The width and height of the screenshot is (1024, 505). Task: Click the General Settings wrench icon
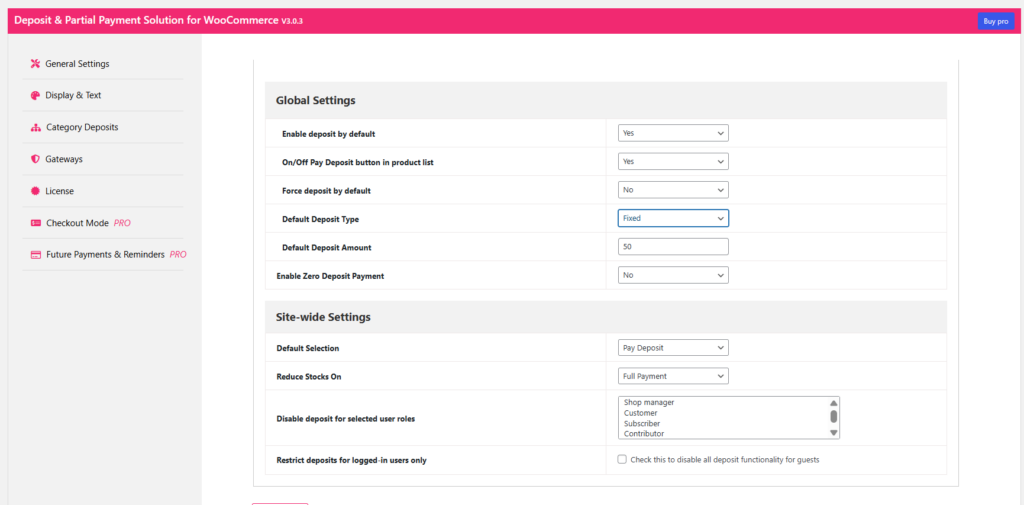tap(35, 64)
